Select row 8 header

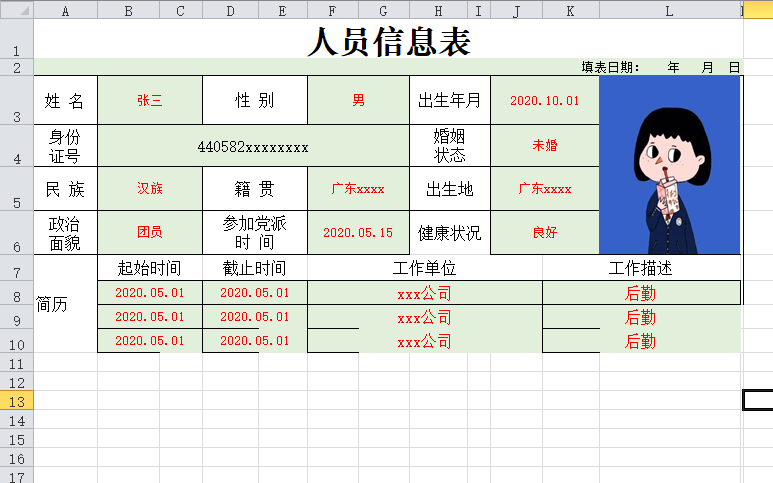(17, 293)
